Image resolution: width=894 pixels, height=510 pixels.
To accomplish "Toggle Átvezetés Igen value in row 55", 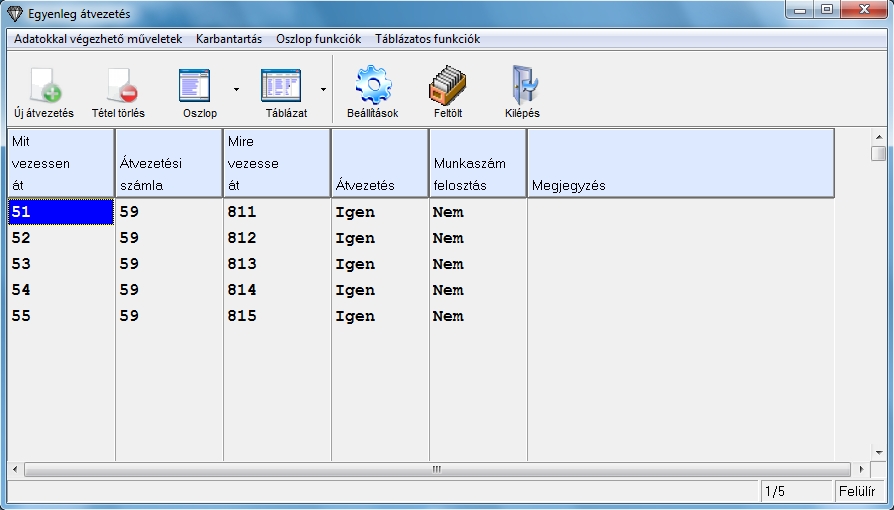I will click(355, 316).
